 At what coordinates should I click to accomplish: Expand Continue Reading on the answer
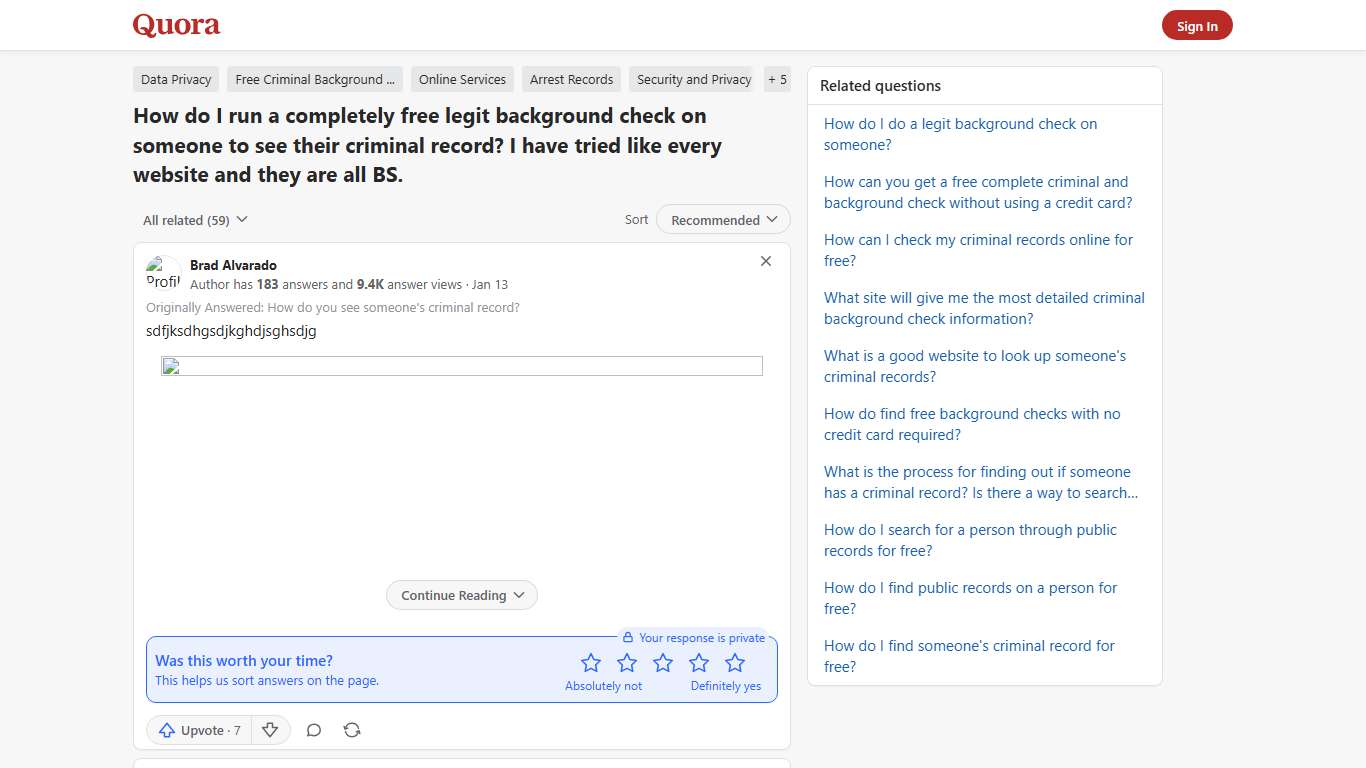coord(461,594)
